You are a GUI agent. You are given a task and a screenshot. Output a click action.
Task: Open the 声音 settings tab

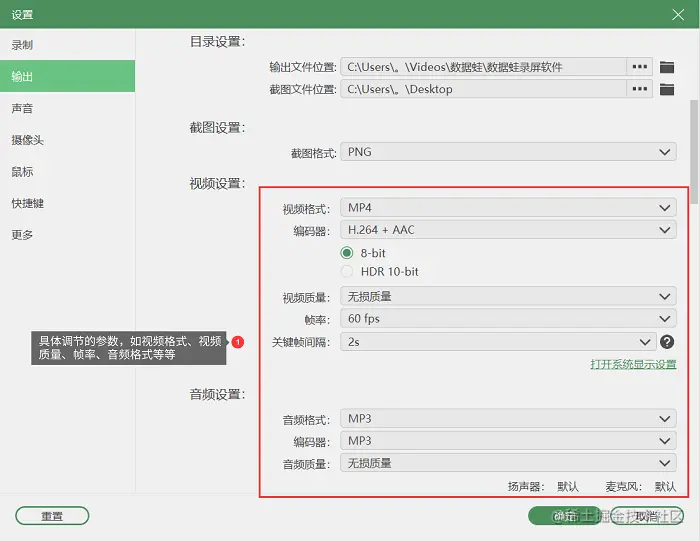67,108
